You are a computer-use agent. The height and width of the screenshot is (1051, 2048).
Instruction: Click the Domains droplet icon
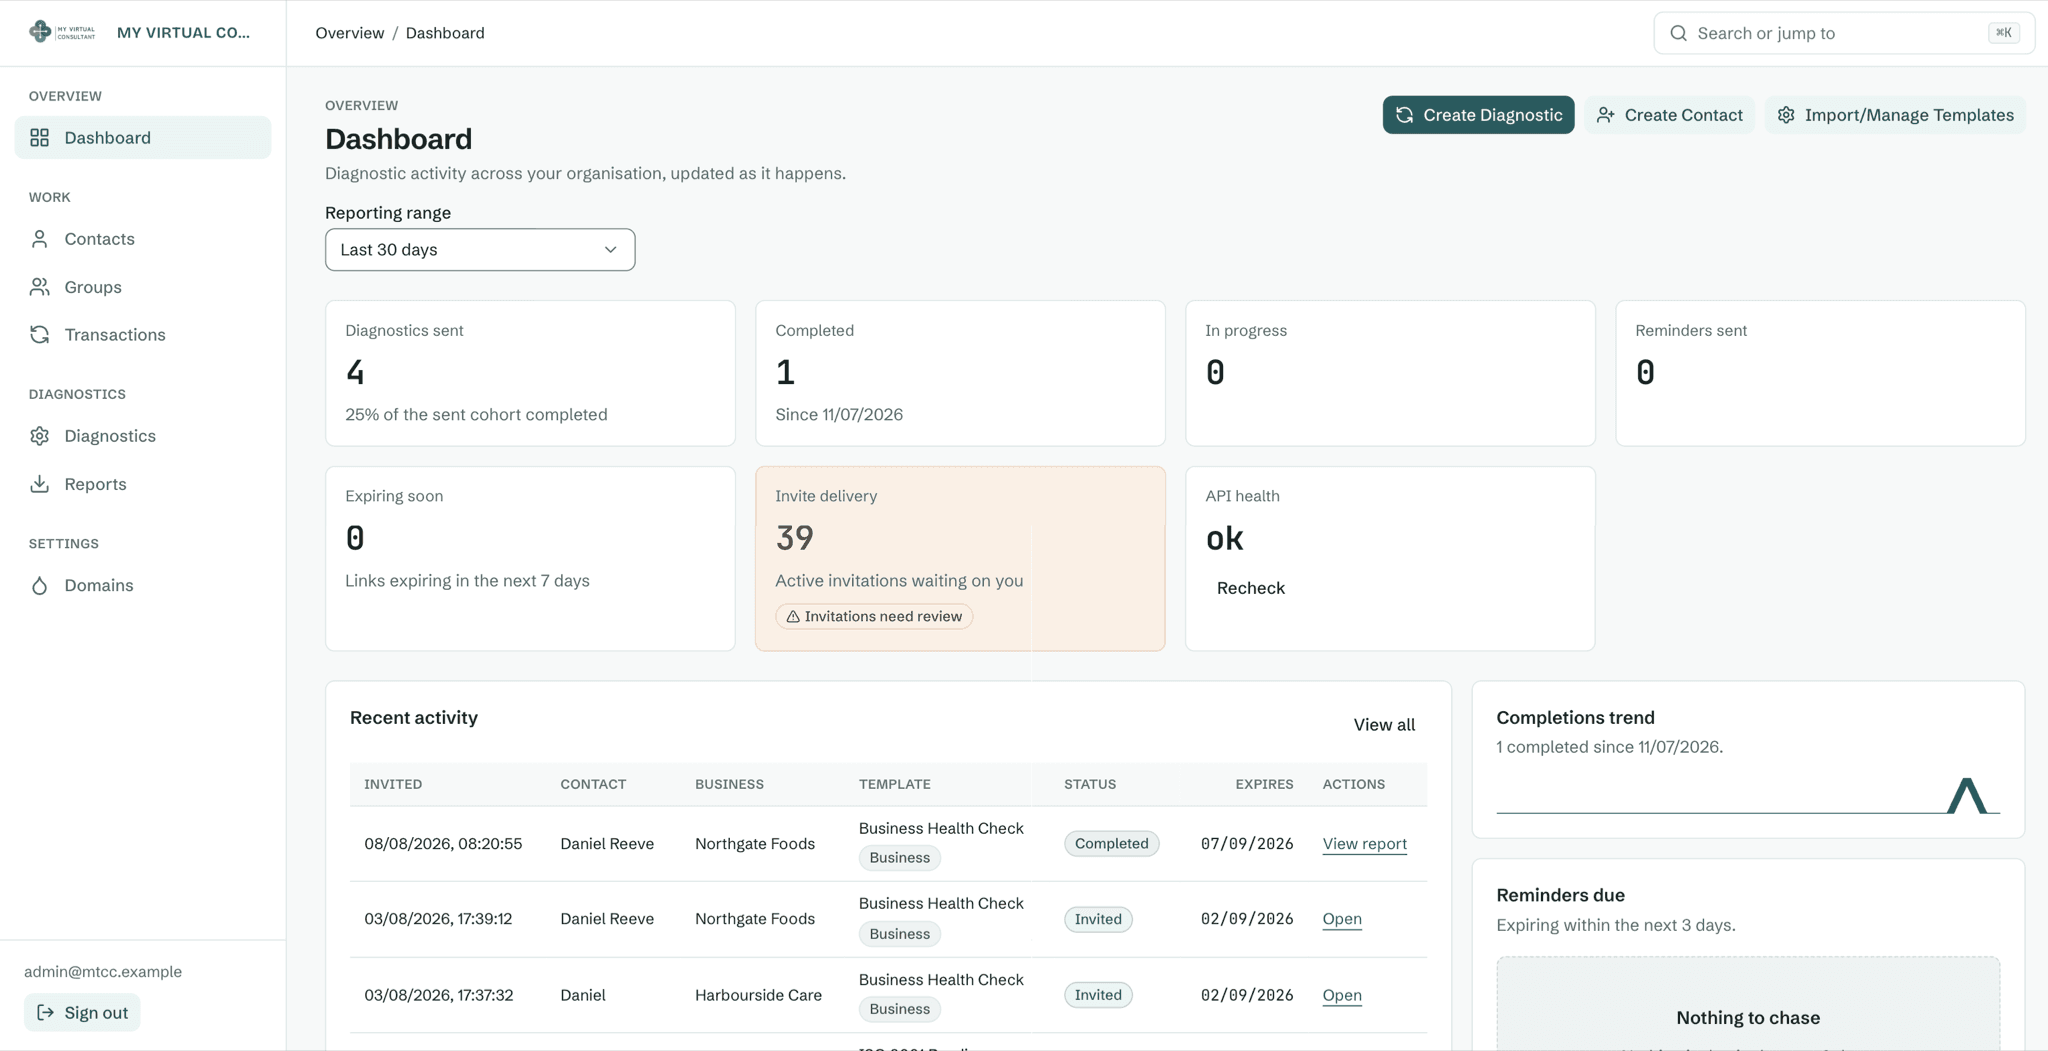click(40, 586)
